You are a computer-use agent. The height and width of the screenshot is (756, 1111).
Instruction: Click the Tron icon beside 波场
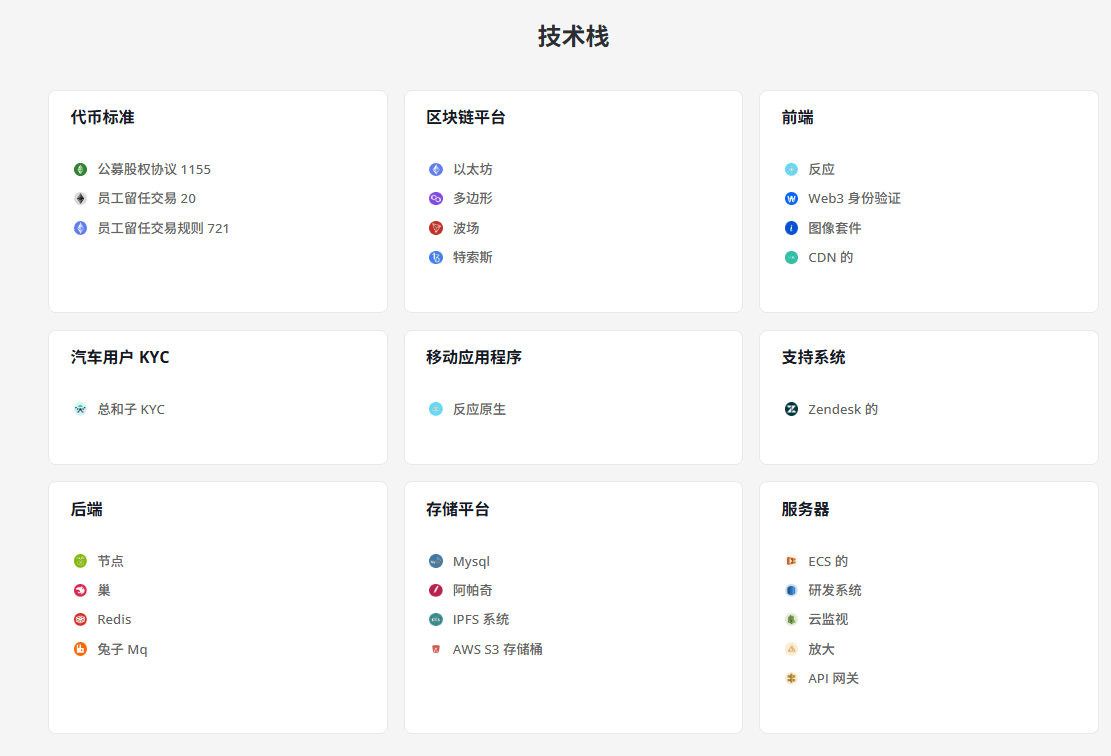(x=436, y=228)
